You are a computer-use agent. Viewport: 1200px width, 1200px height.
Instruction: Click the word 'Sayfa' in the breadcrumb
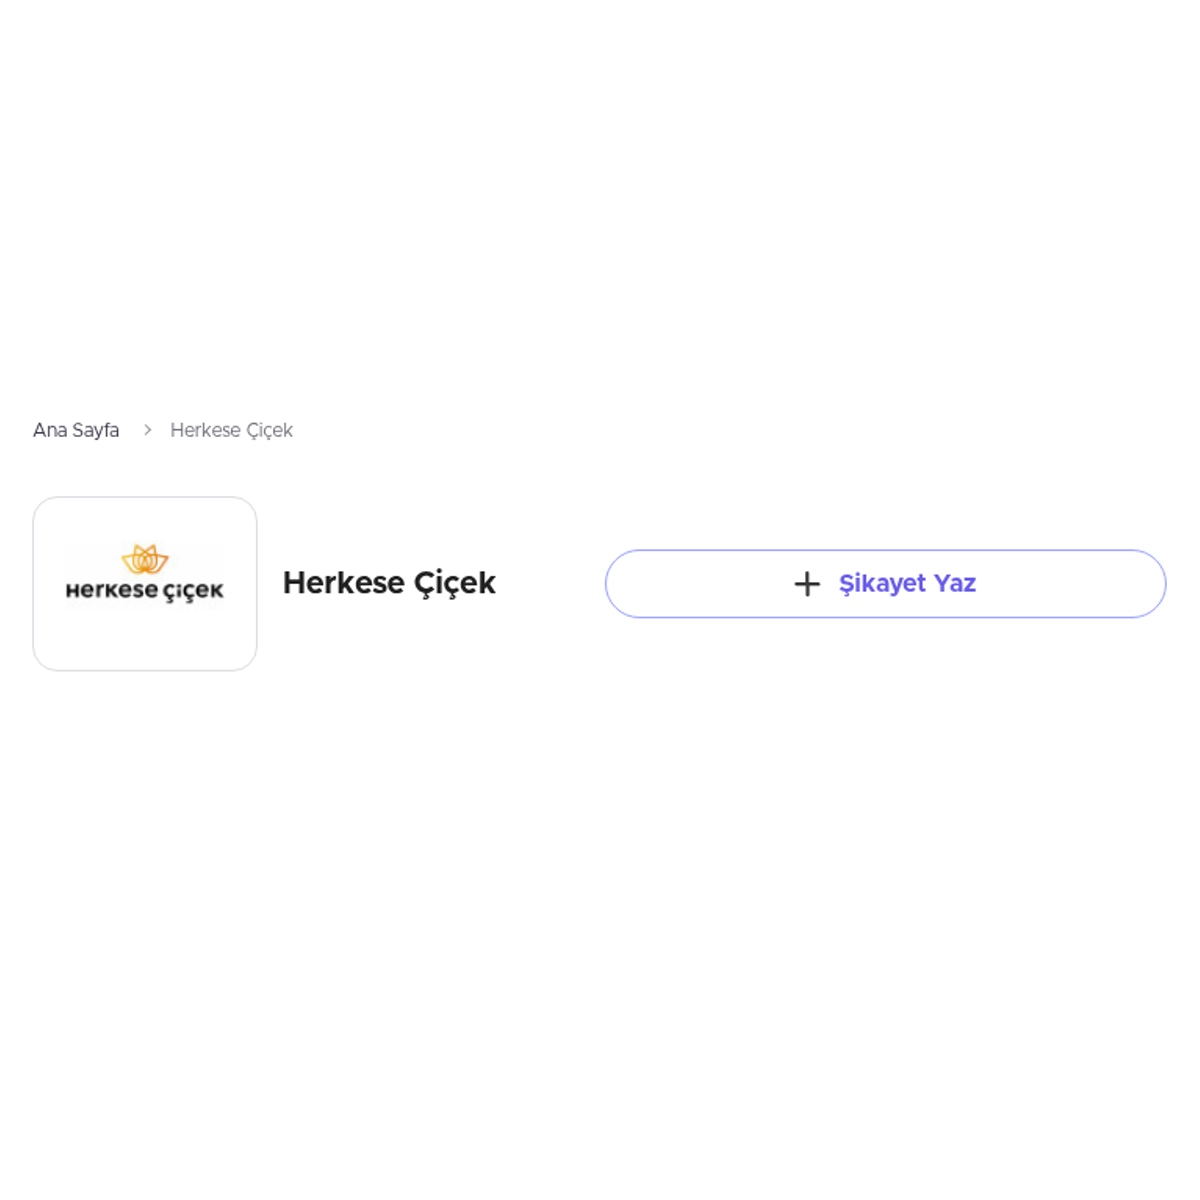coord(96,431)
